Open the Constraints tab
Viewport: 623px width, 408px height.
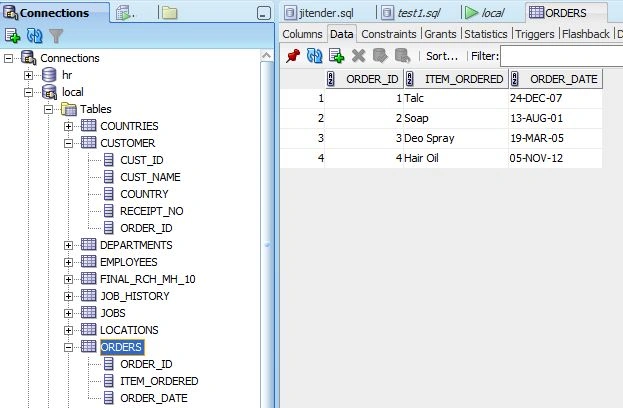[389, 34]
